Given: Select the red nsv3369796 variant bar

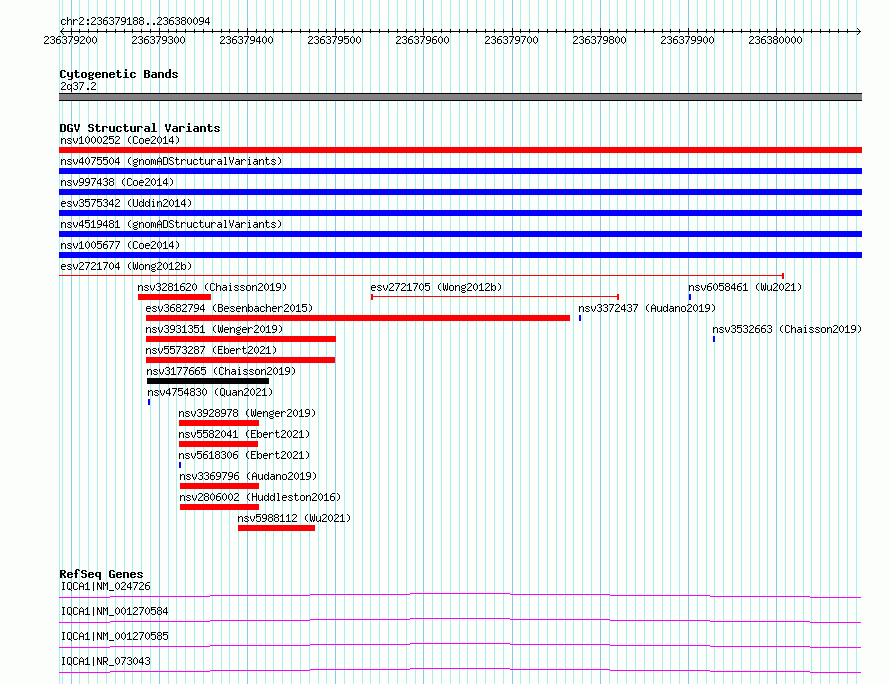Looking at the screenshot, I should coord(219,486).
